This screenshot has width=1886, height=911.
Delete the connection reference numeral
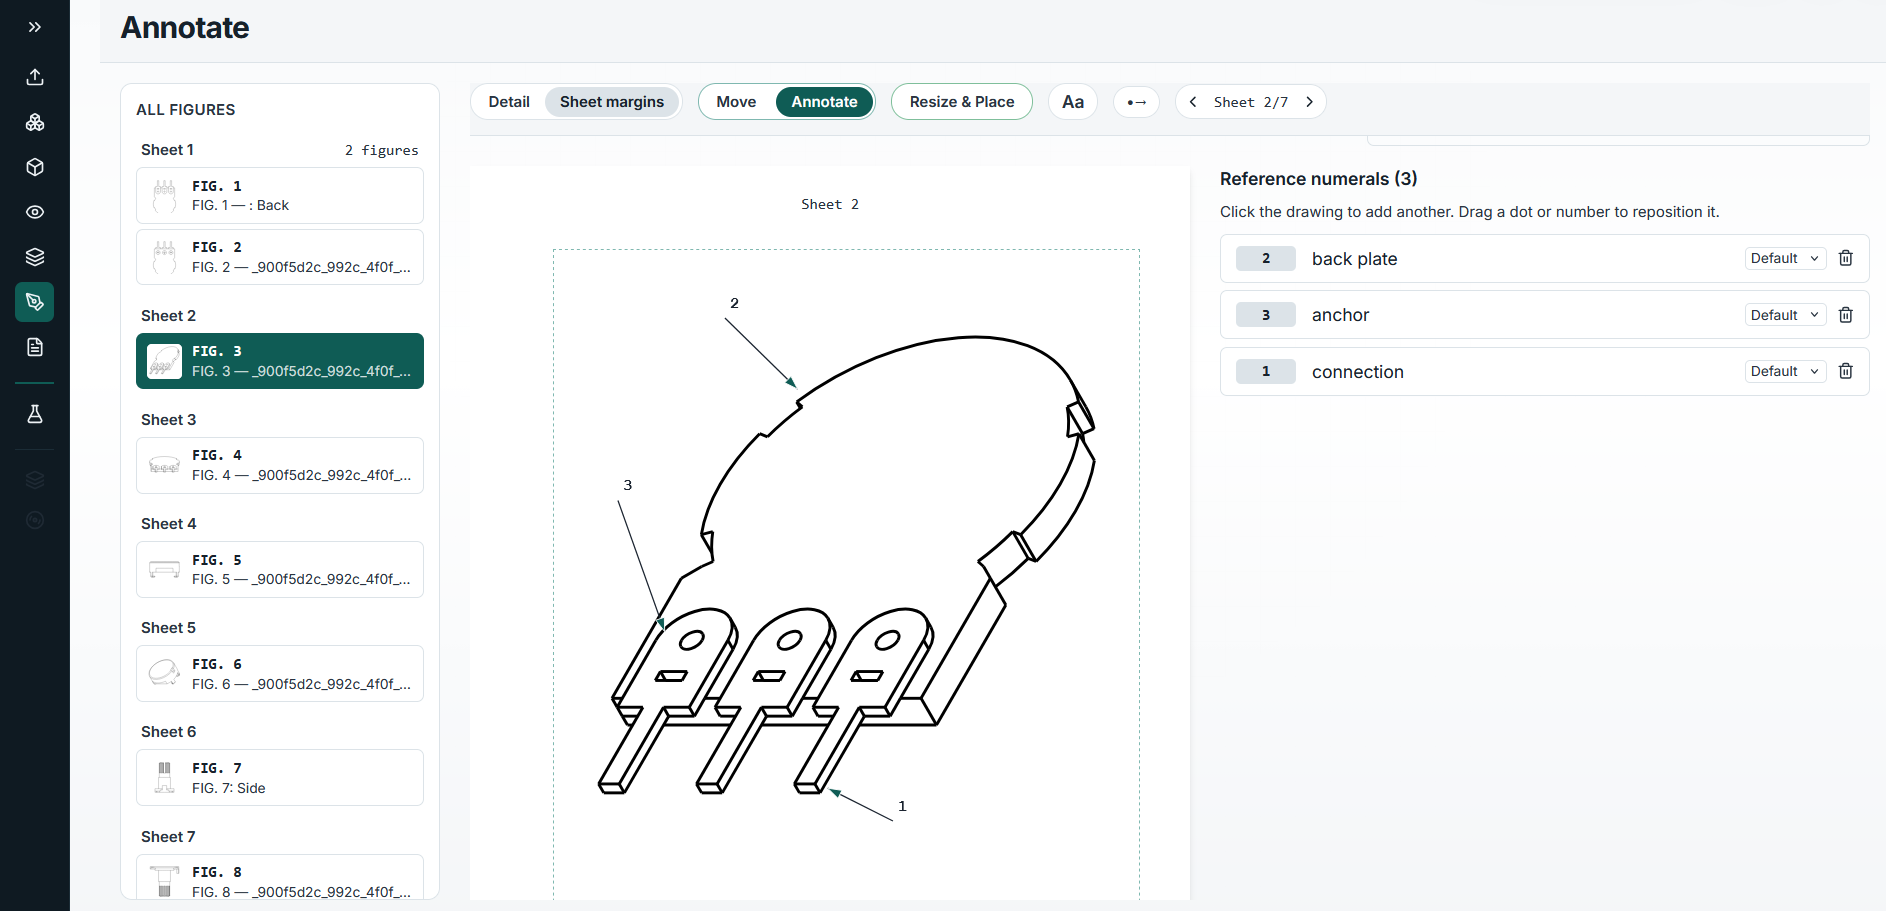[1846, 371]
